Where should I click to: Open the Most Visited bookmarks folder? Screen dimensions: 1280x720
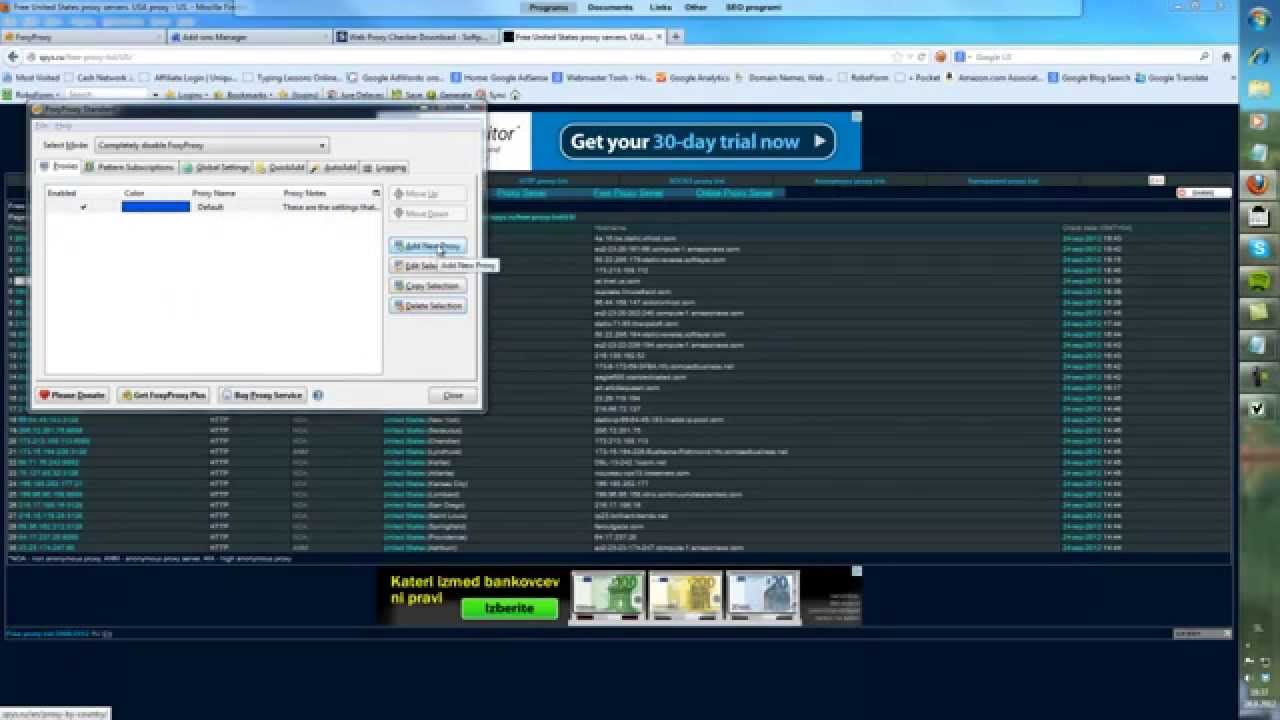[x=33, y=77]
